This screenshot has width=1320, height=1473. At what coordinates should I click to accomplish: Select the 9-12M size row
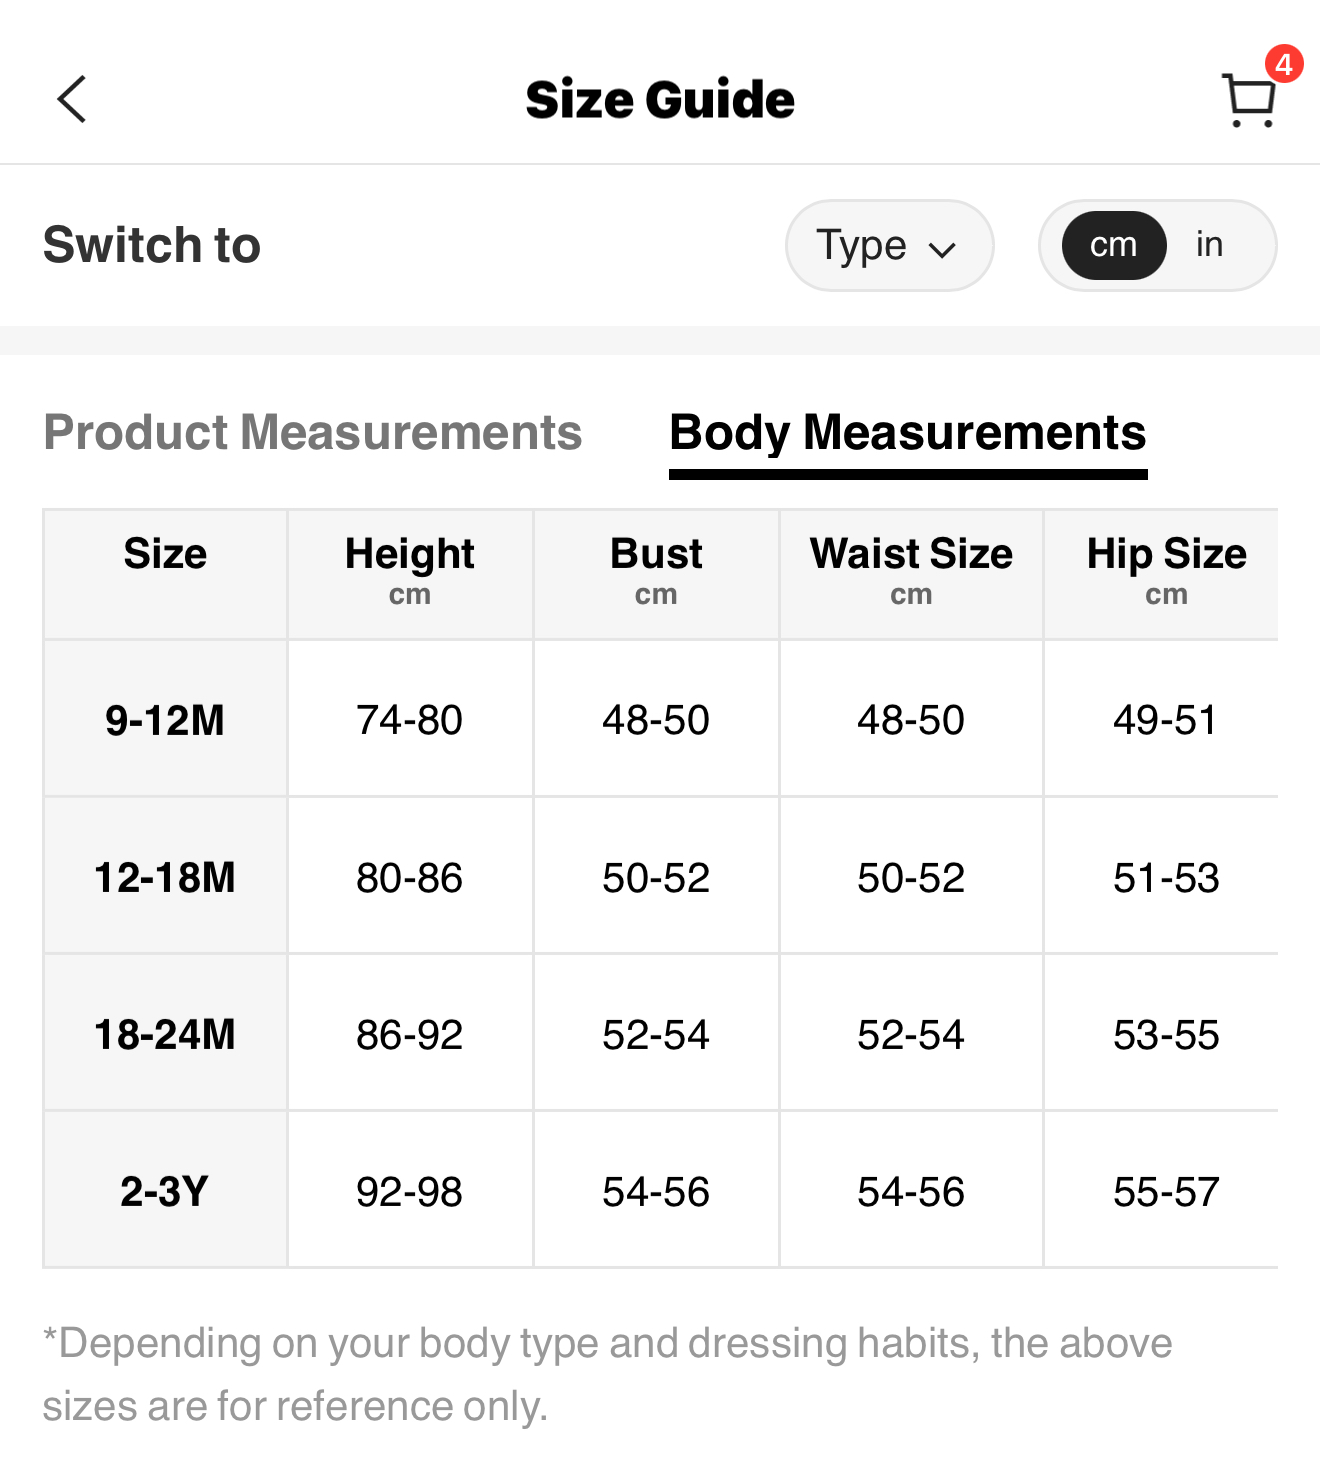point(165,720)
